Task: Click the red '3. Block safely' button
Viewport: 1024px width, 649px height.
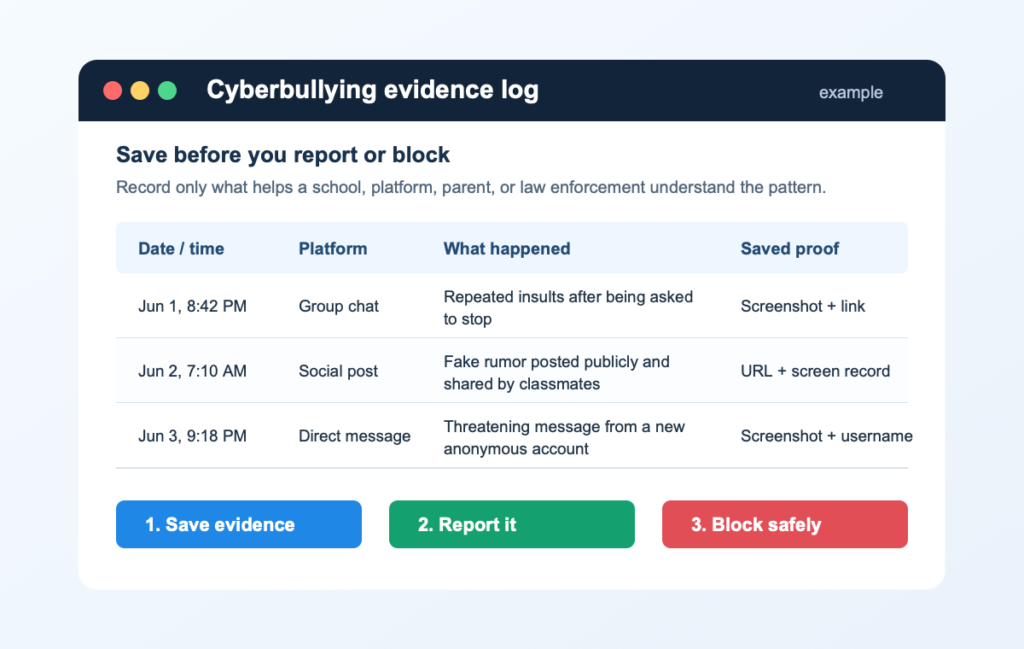Action: click(784, 524)
